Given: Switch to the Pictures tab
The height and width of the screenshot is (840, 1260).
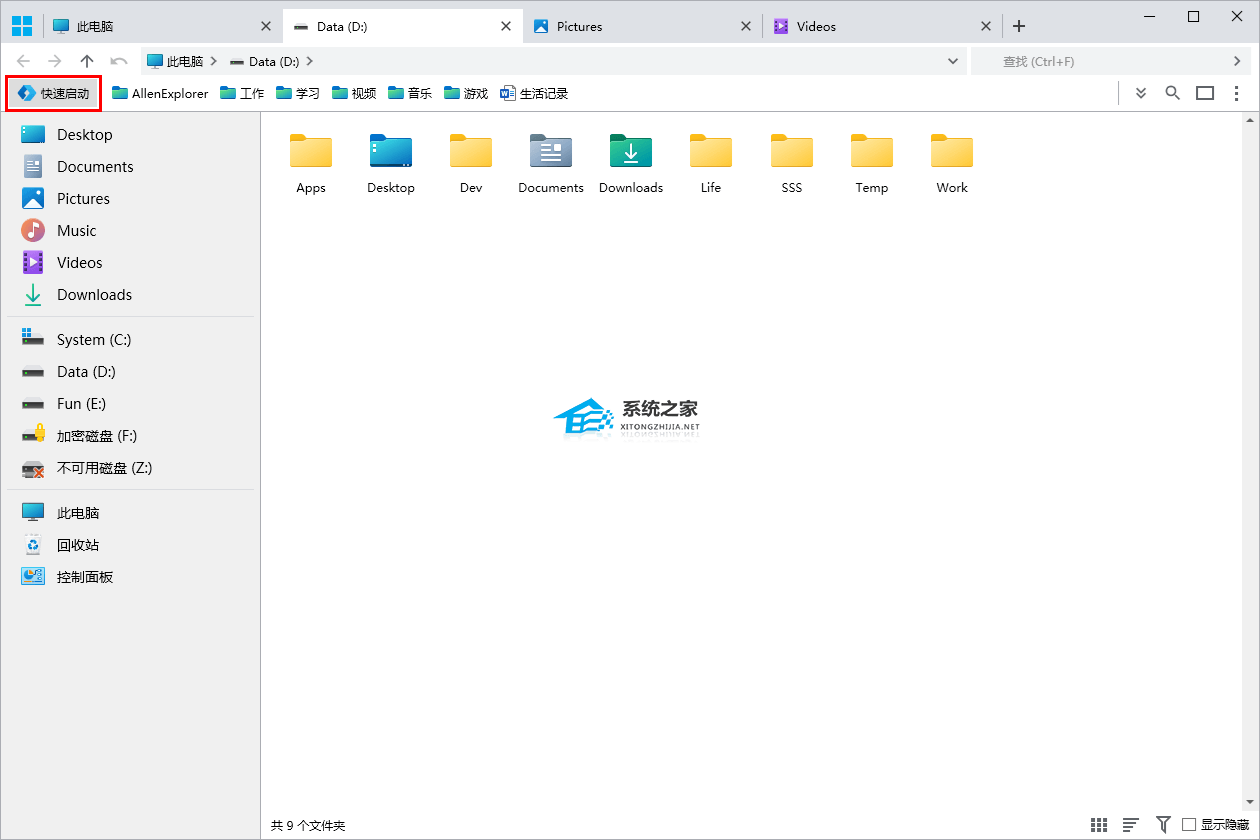Looking at the screenshot, I should click(580, 26).
